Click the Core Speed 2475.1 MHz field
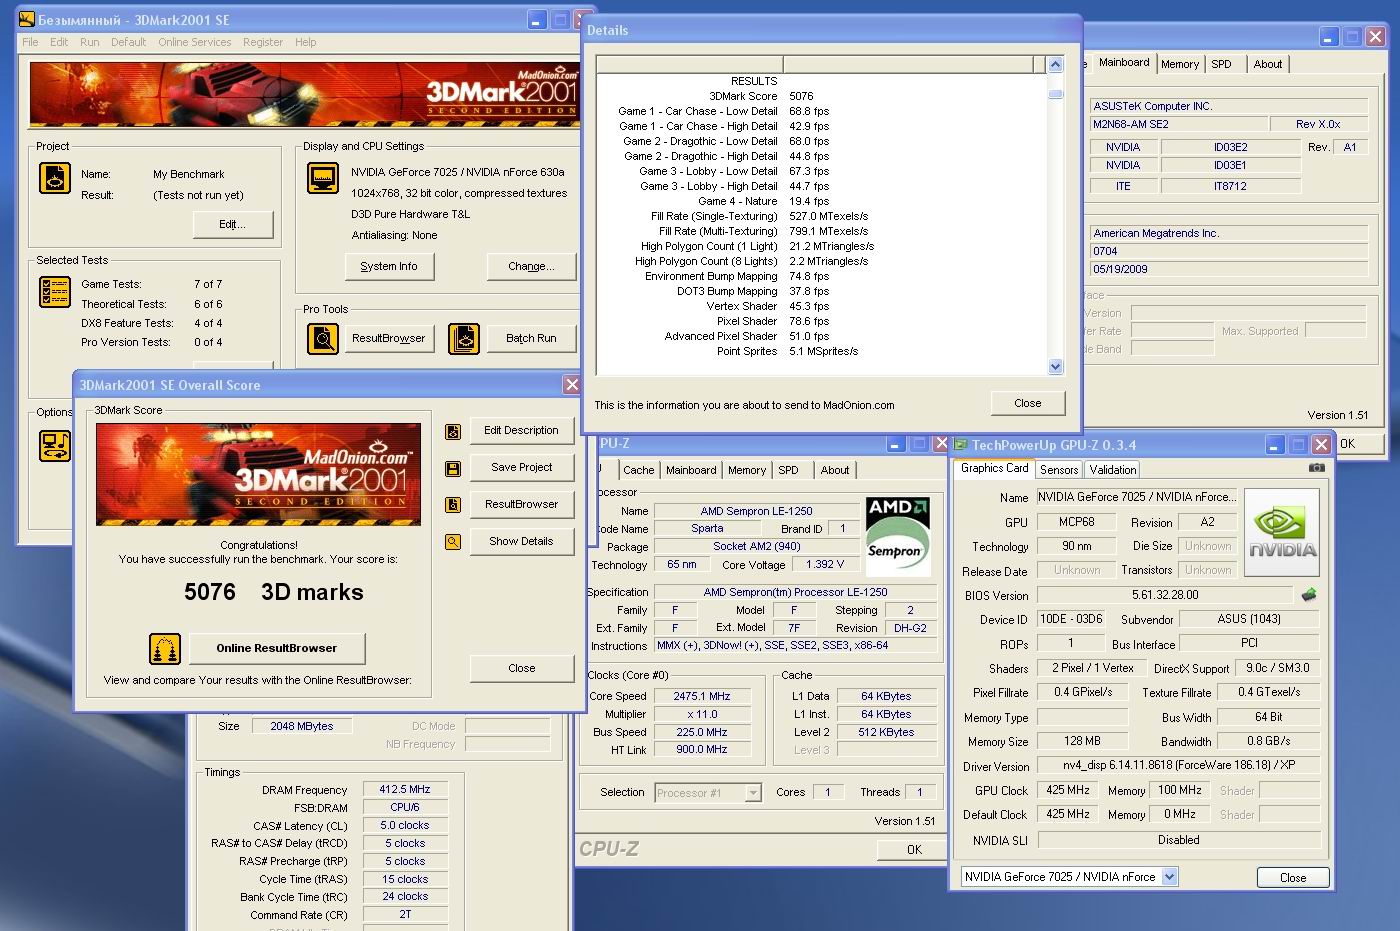The image size is (1400, 931). coord(701,696)
